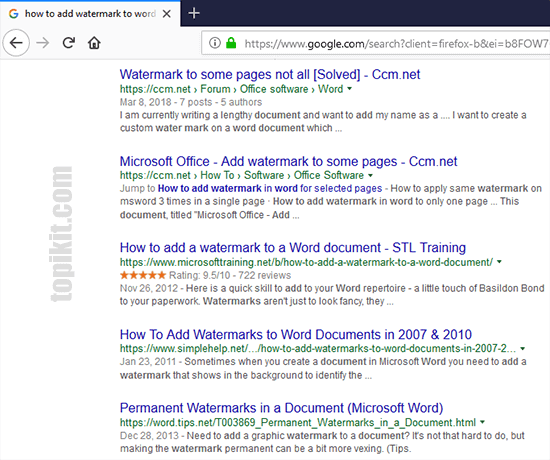The height and width of the screenshot is (460, 550).
Task: Expand dropdown arrow beside ccm.net How To URL
Action: coord(370,175)
